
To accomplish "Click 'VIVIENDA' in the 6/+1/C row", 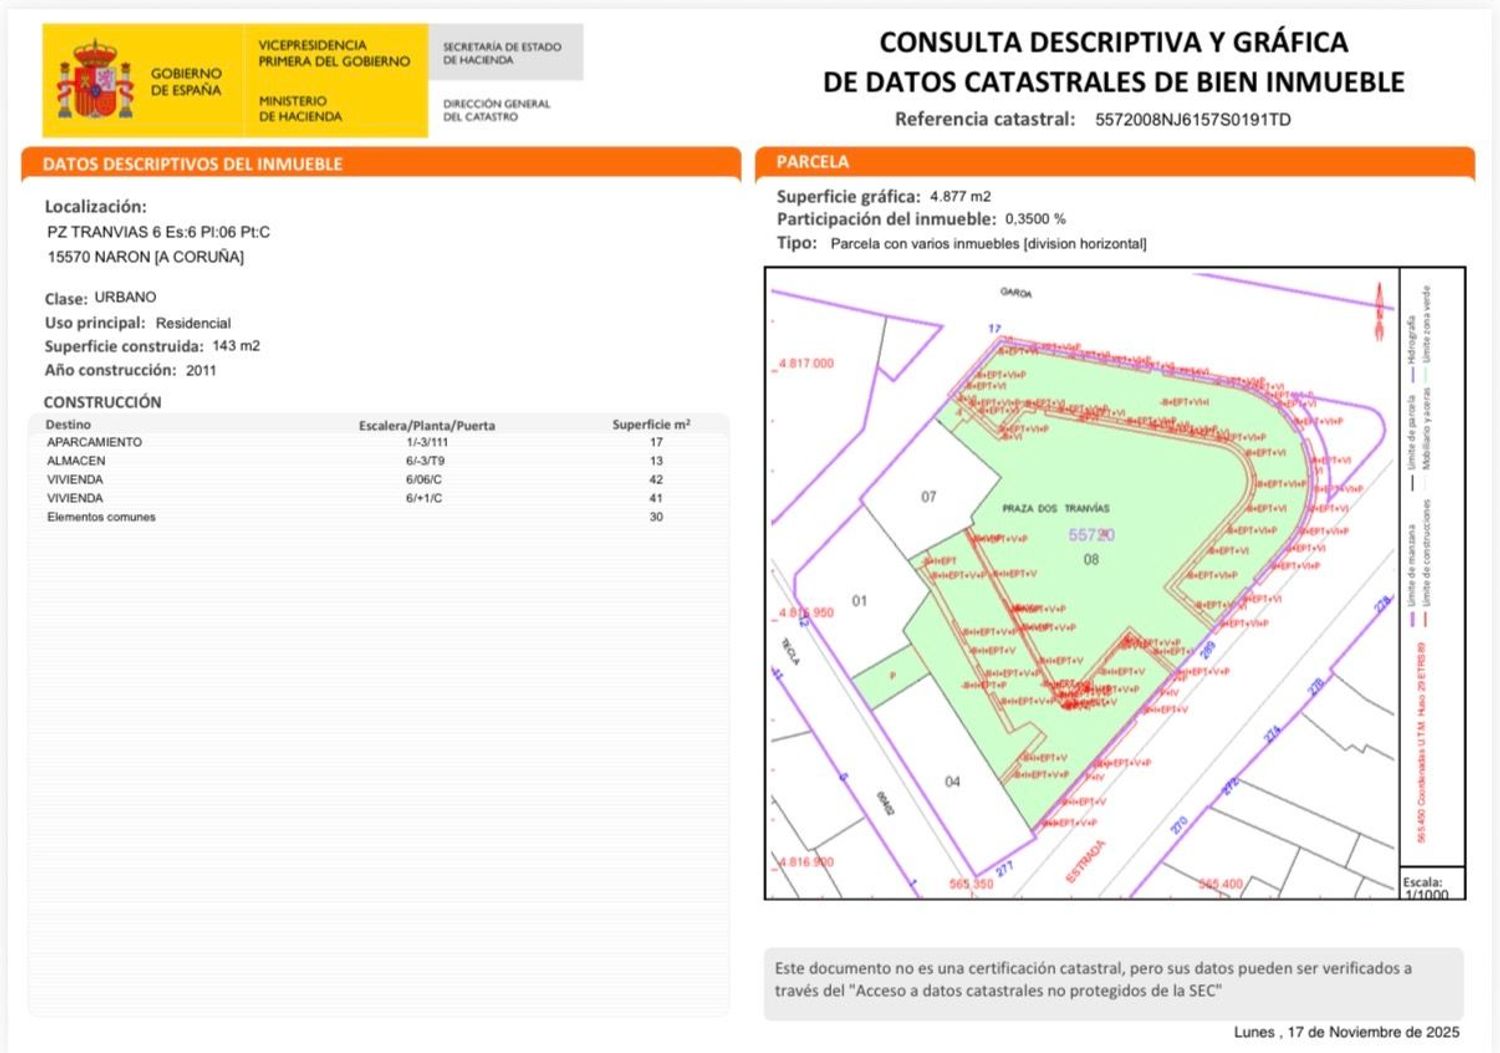I will (x=75, y=498).
